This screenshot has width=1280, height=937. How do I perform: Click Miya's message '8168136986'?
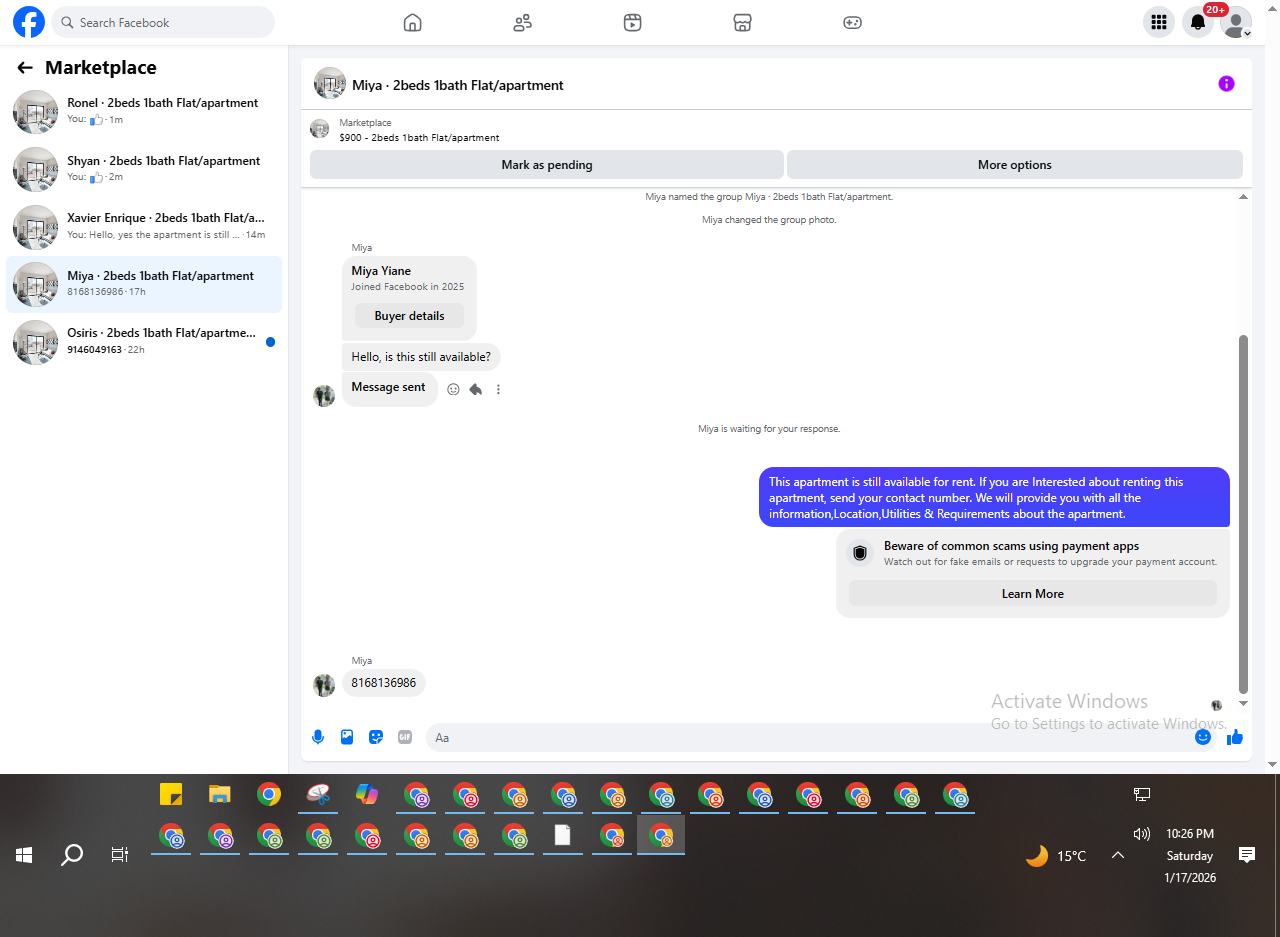[x=384, y=683]
